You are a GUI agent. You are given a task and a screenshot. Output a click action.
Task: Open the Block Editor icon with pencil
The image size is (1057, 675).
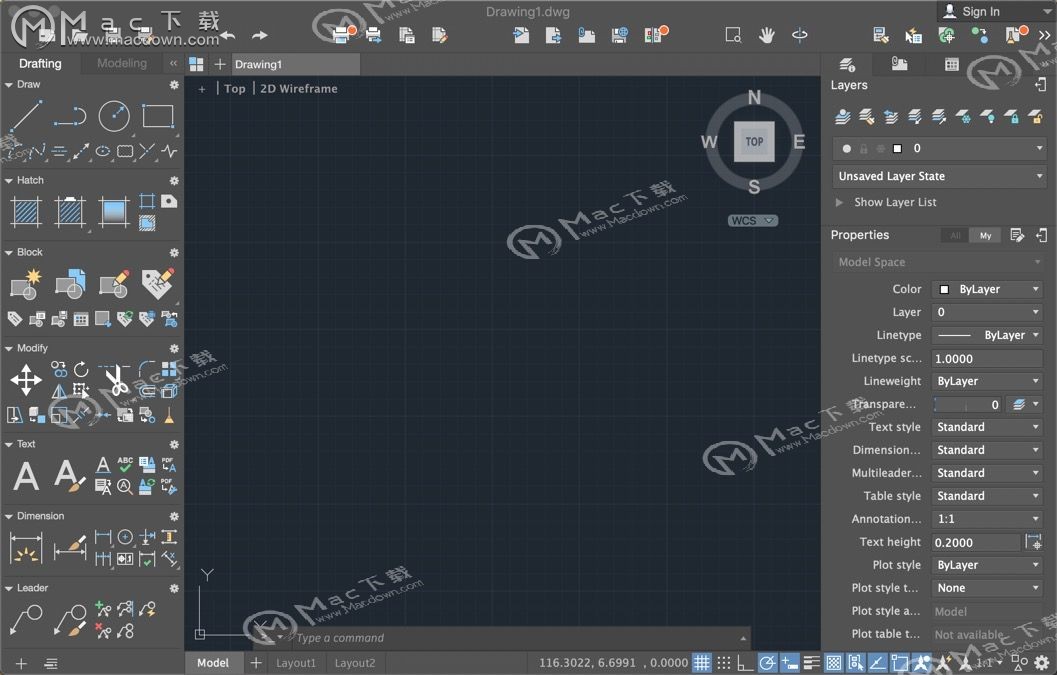coord(114,284)
